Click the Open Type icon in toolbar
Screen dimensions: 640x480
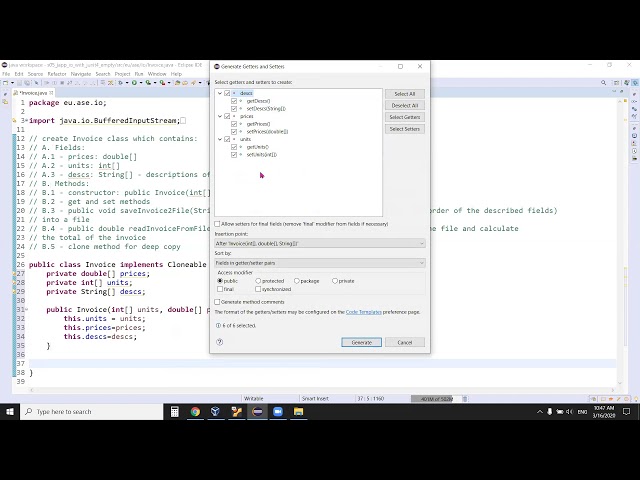tap(178, 83)
